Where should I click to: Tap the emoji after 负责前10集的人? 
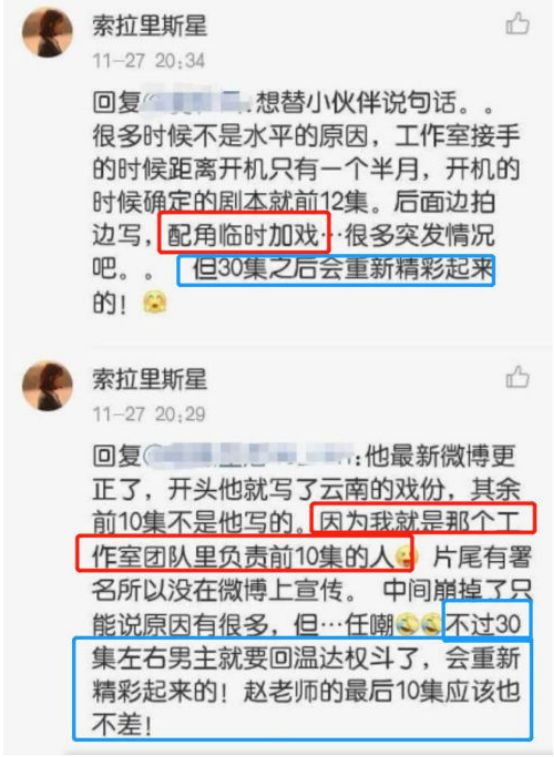pyautogui.click(x=406, y=557)
